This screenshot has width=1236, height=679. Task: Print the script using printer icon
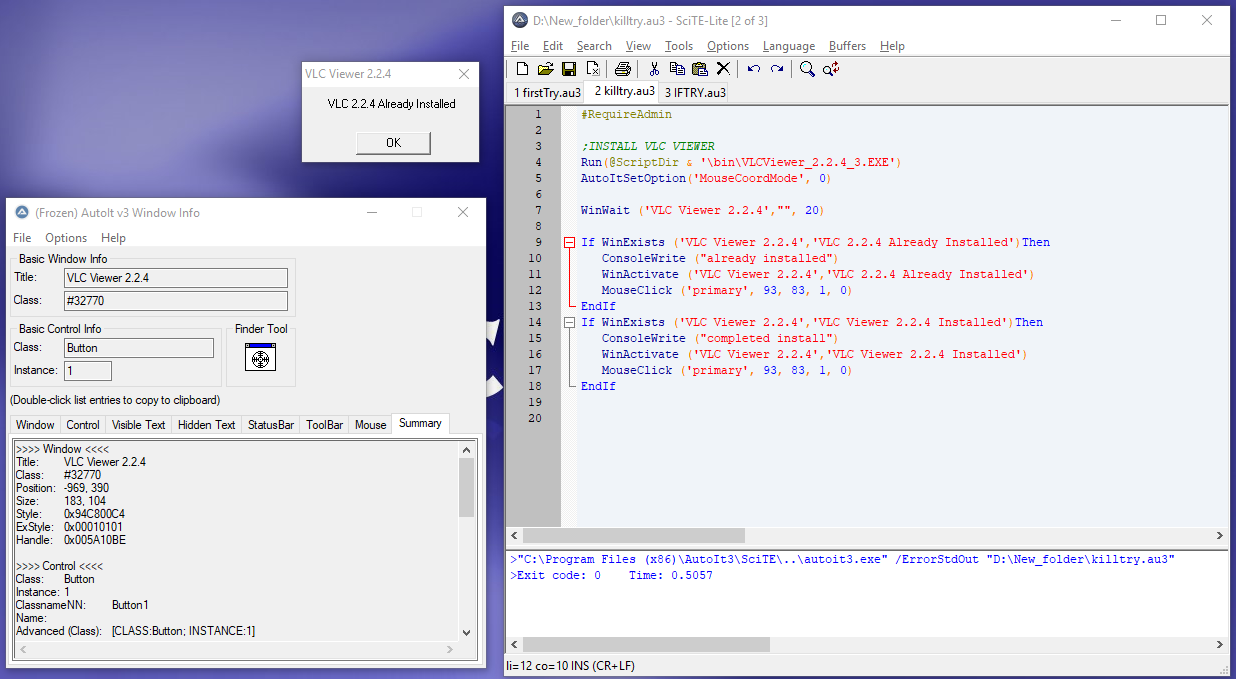coord(623,69)
